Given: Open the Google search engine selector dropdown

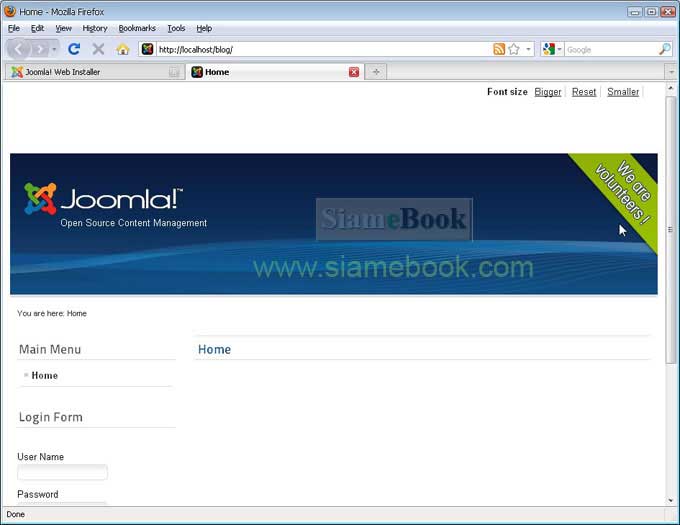Looking at the screenshot, I should [552, 49].
